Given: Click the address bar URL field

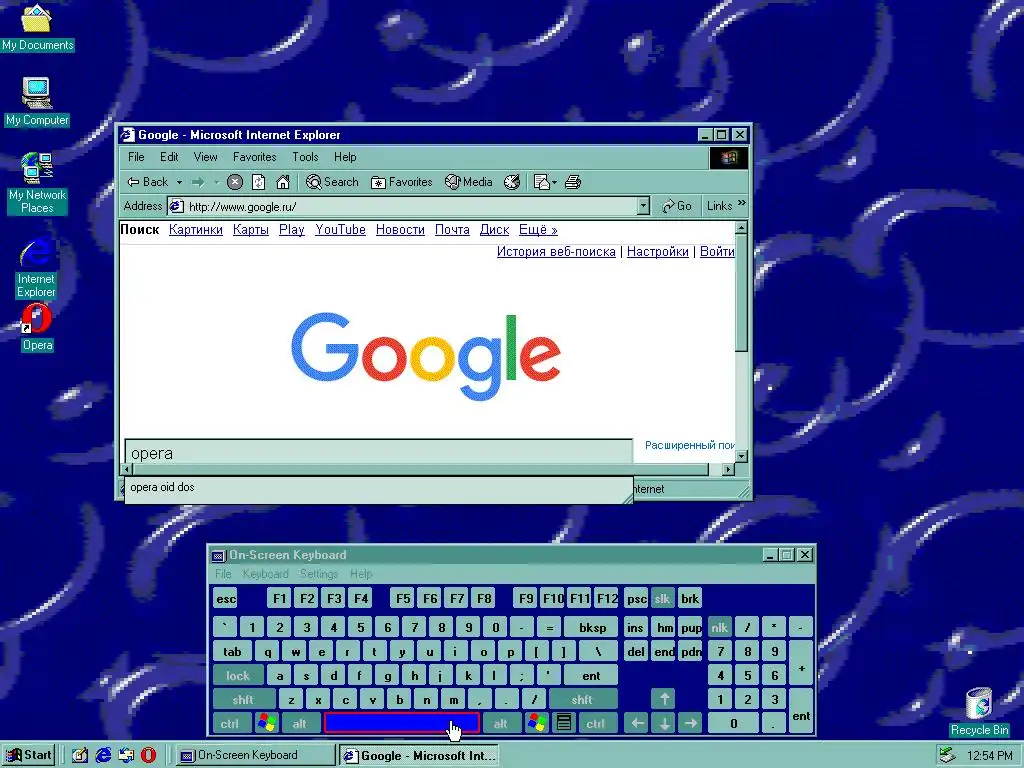Looking at the screenshot, I should click(410, 206).
